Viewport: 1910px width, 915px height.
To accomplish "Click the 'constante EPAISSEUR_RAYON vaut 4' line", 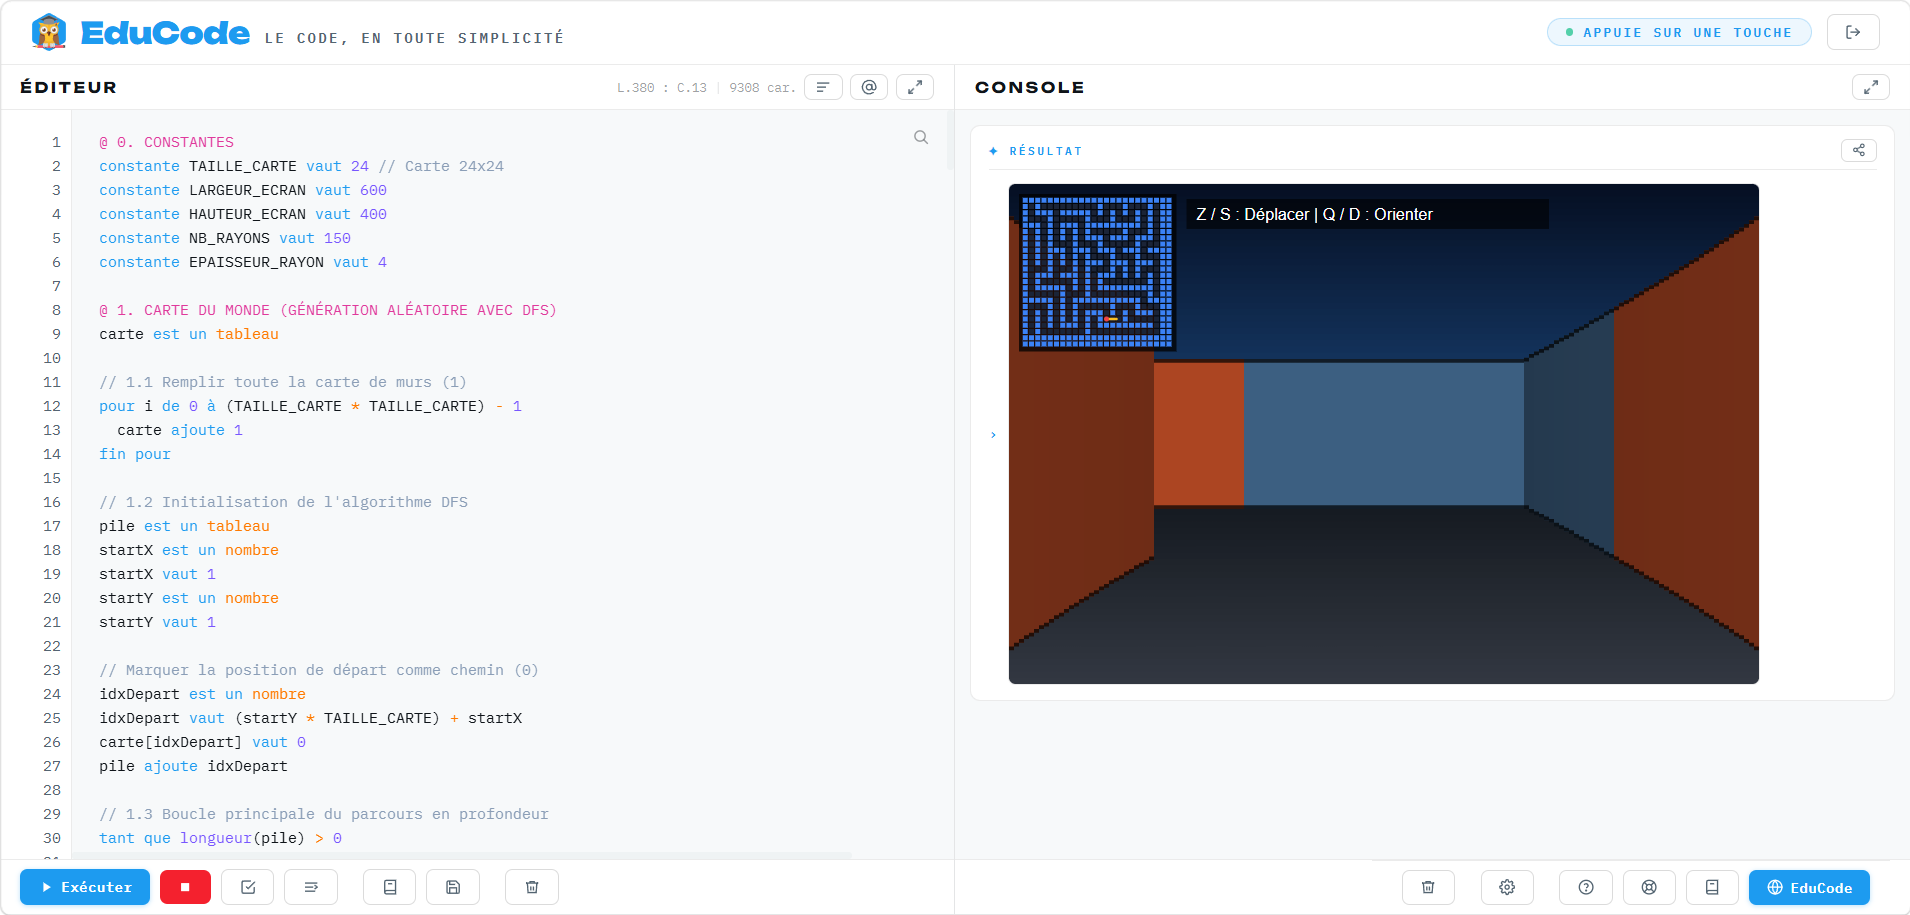I will click(243, 262).
